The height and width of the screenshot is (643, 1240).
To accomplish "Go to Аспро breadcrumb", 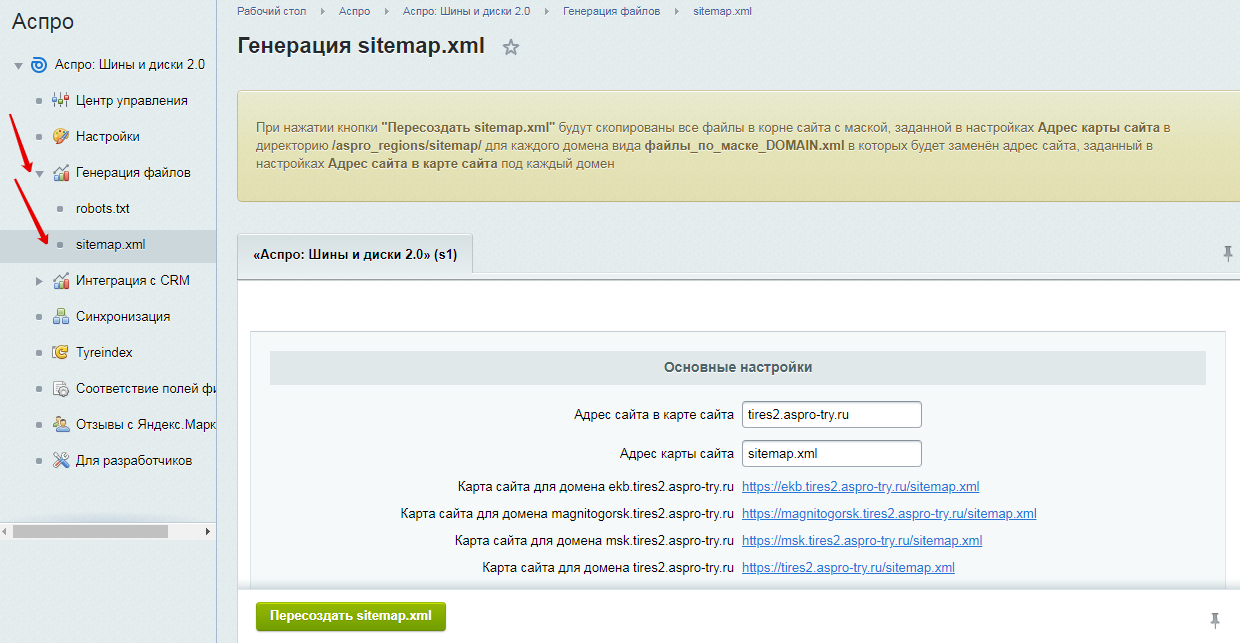I will [x=354, y=11].
